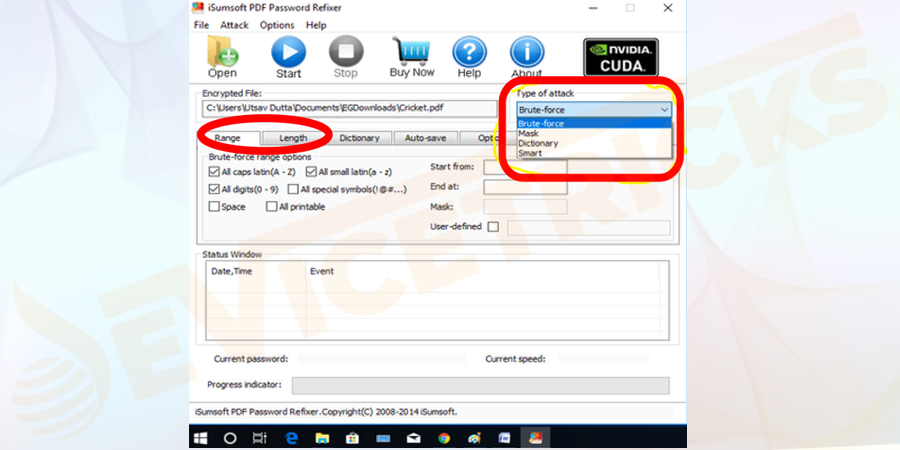Screen dimensions: 900x450
Task: Launch Google Chrome from the taskbar
Action: [444, 439]
